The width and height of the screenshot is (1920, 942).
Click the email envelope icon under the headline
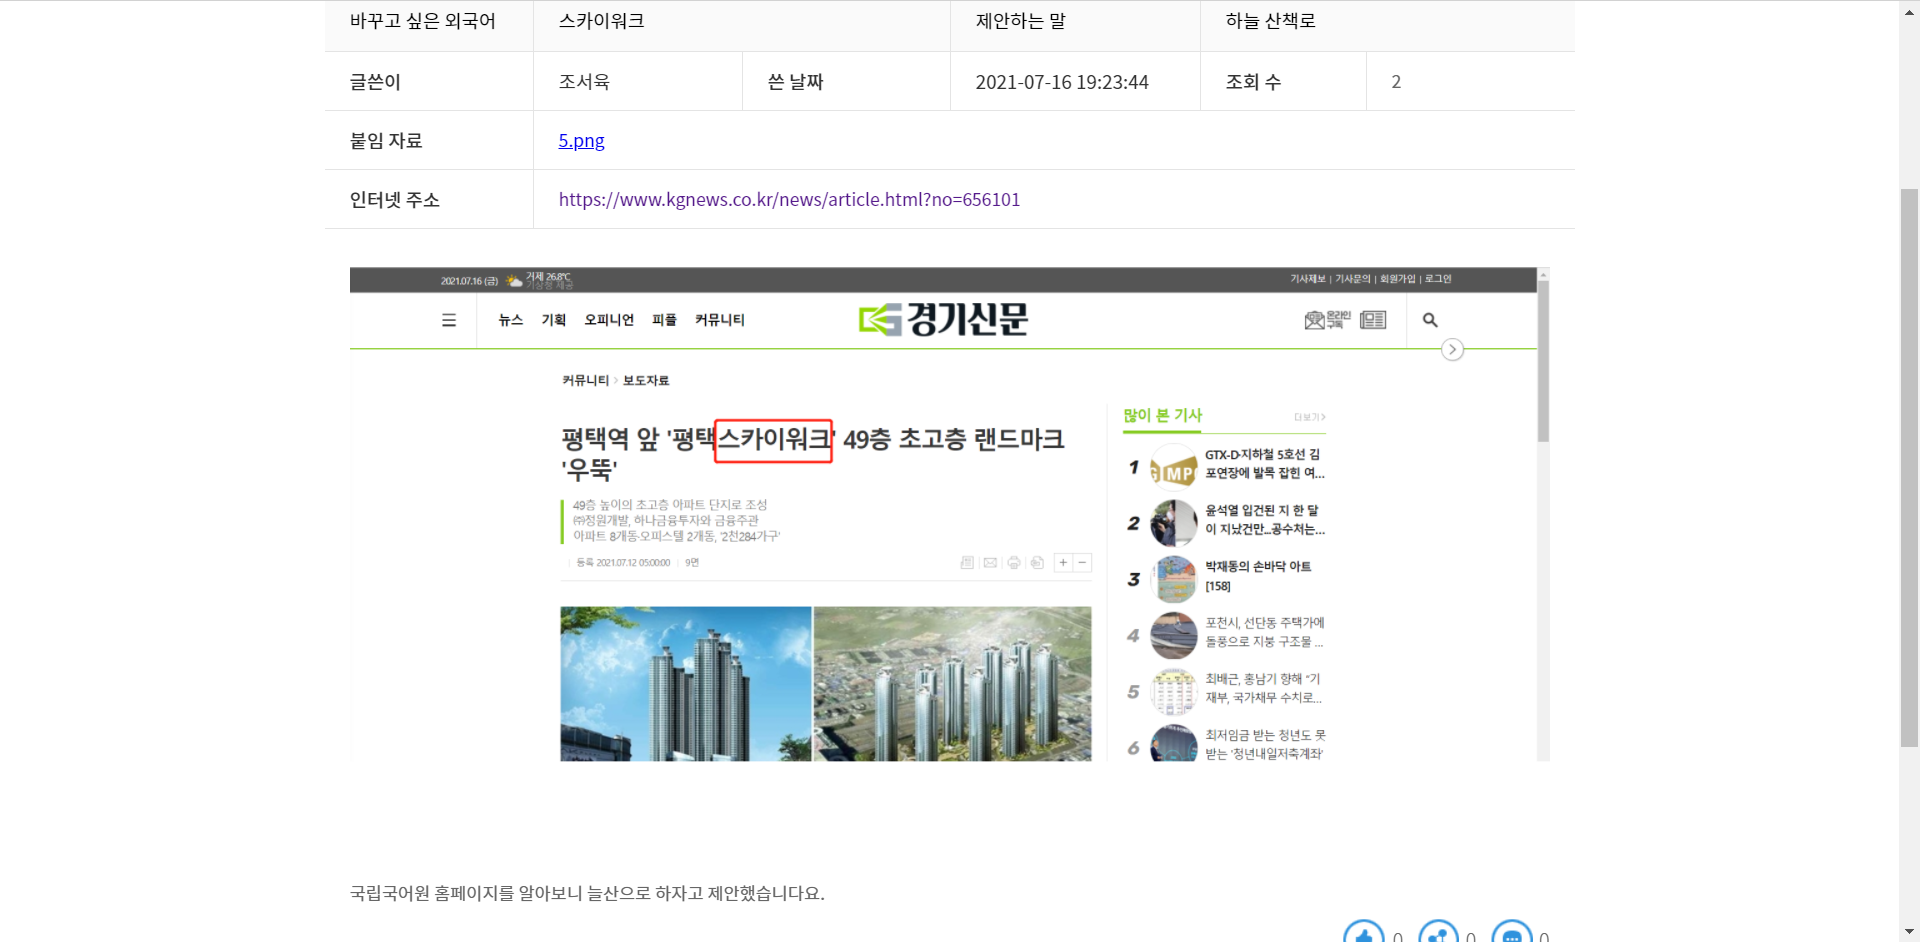click(x=990, y=563)
